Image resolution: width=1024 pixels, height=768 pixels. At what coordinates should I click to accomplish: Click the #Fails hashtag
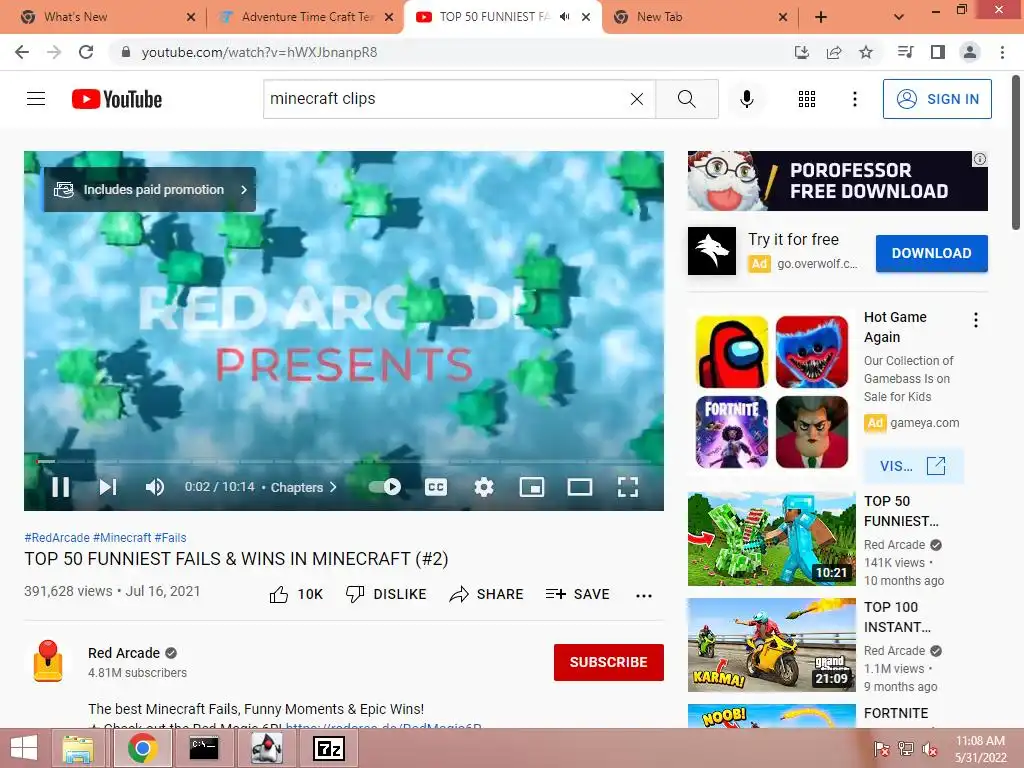pos(170,537)
